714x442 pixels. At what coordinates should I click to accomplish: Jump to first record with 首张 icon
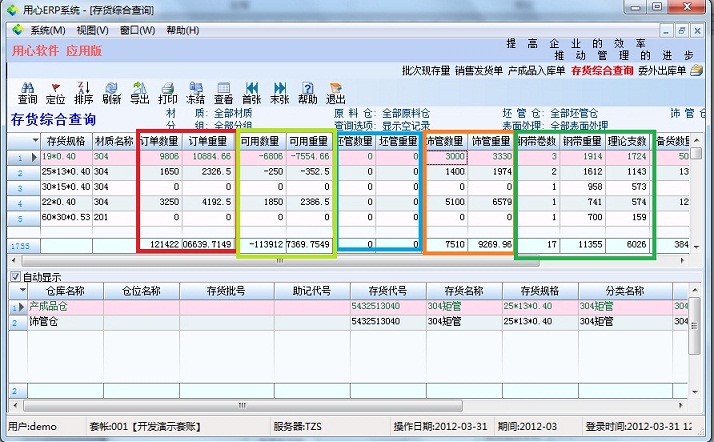252,93
